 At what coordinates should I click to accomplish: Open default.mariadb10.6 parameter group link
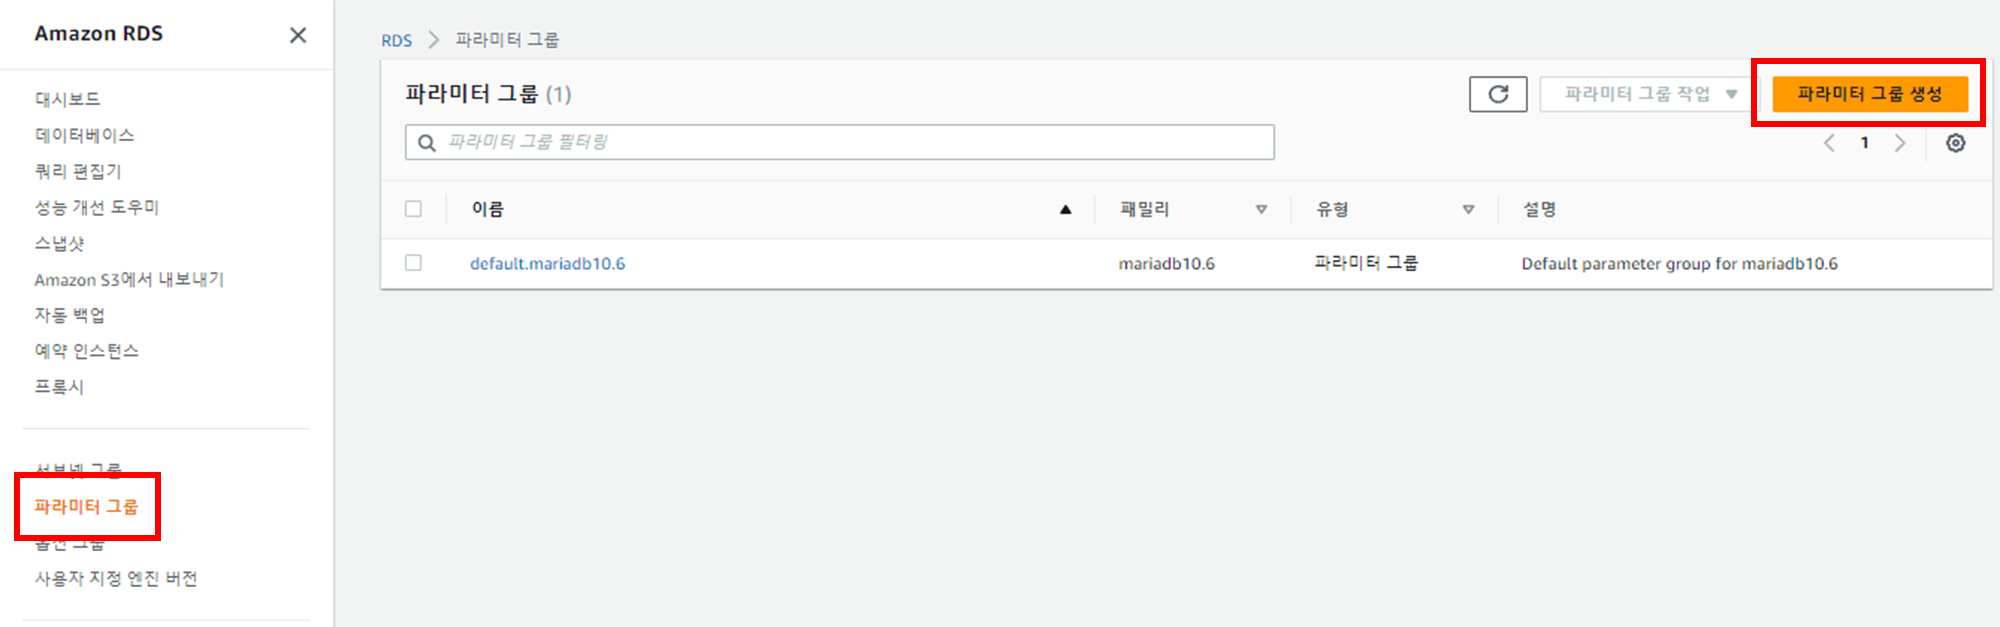coord(547,264)
